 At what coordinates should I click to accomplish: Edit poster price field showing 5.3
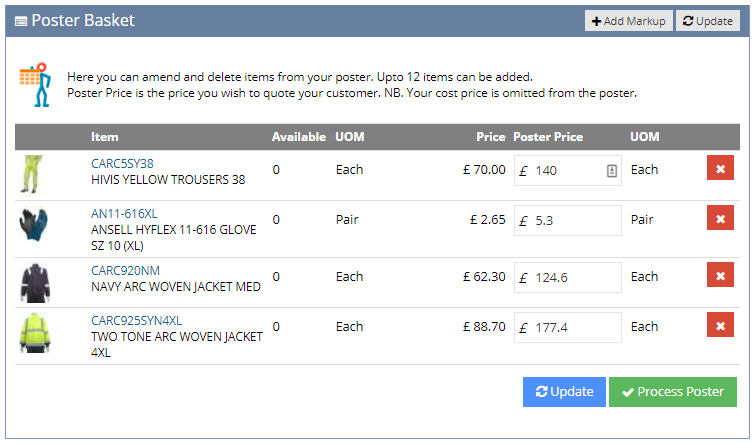tap(568, 221)
